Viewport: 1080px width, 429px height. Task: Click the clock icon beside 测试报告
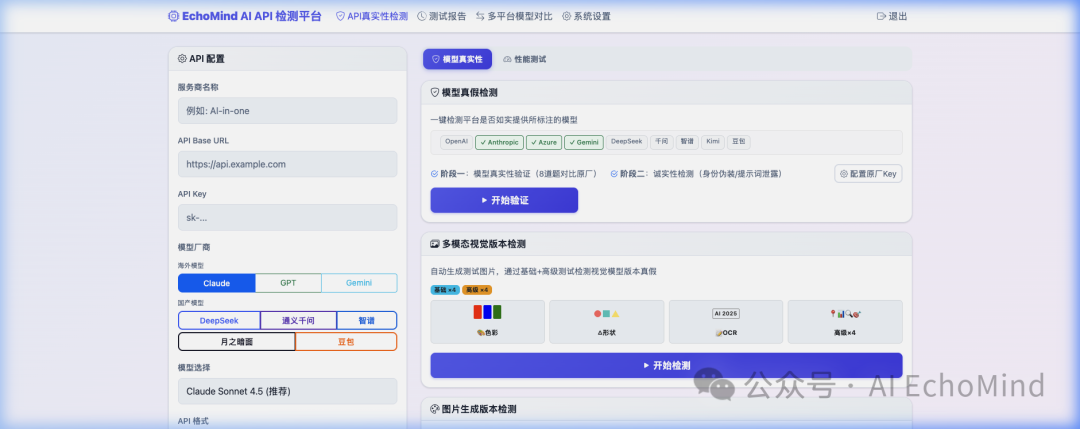[422, 17]
